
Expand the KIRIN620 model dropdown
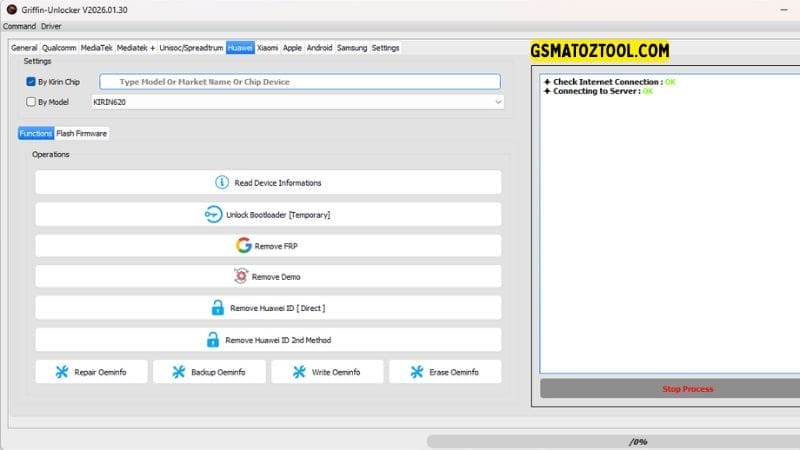(497, 102)
